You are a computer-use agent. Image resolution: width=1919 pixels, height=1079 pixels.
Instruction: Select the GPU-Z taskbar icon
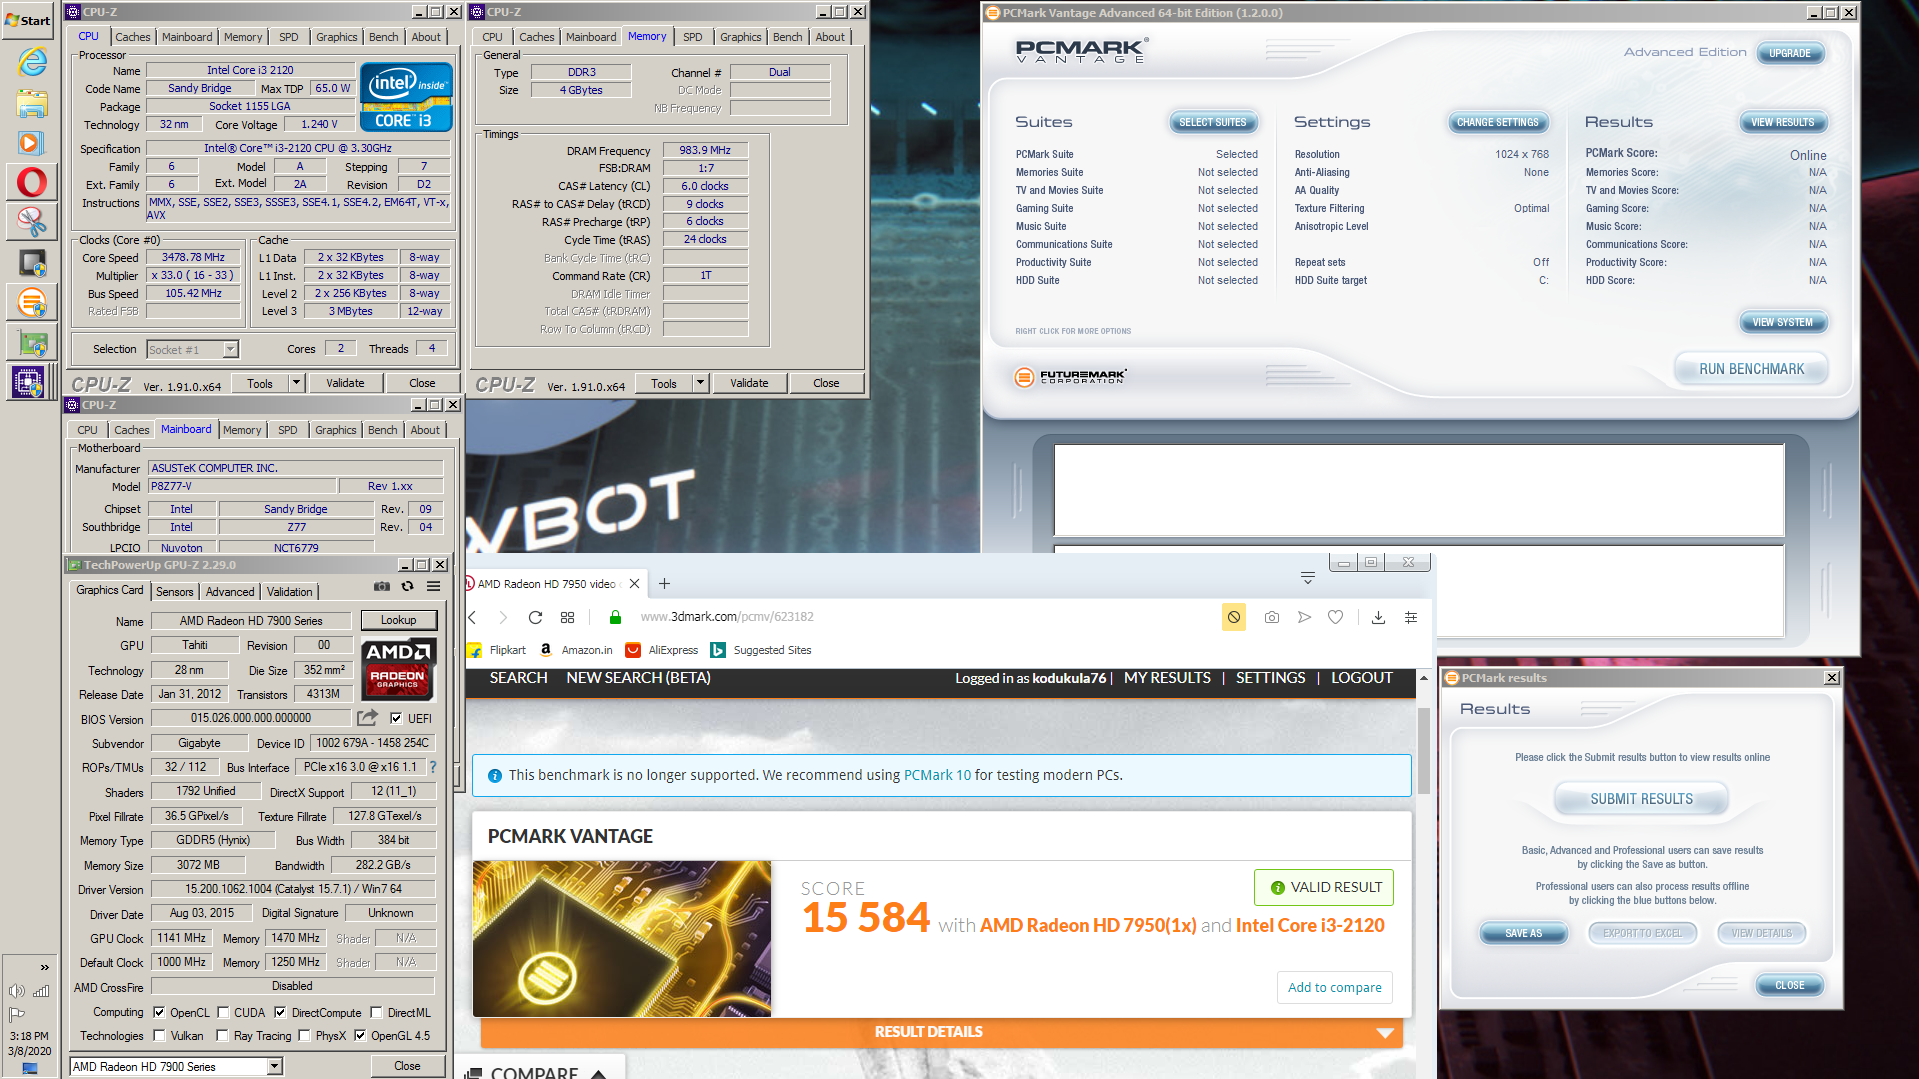coord(31,342)
